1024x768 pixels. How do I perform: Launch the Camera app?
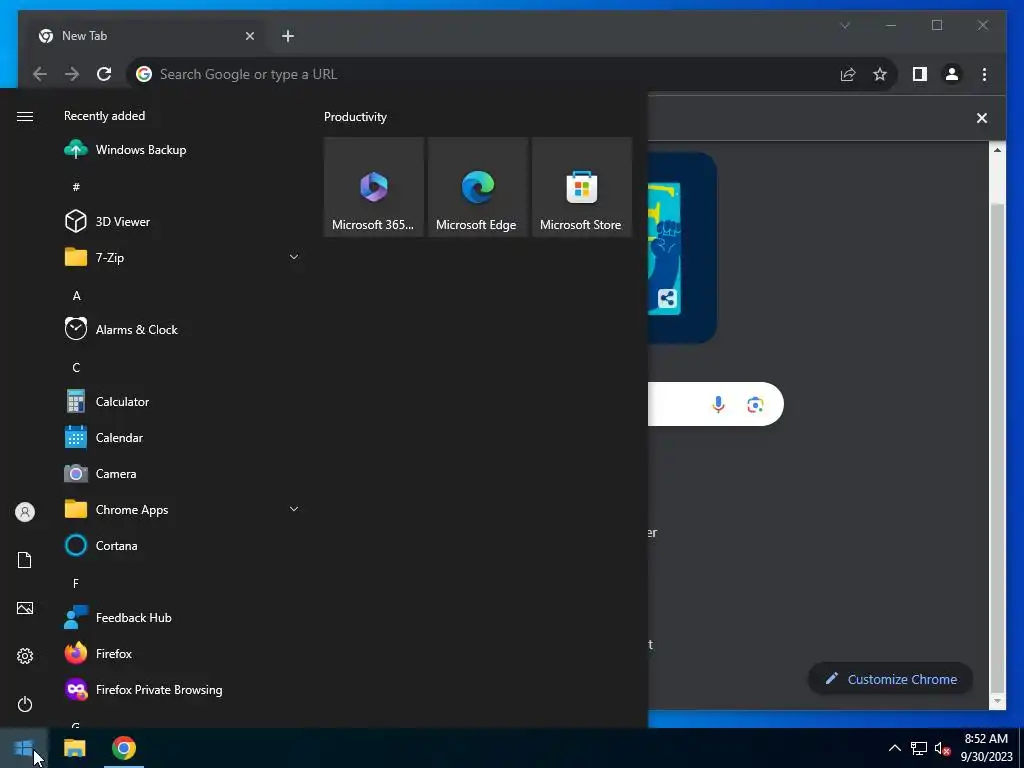182,473
